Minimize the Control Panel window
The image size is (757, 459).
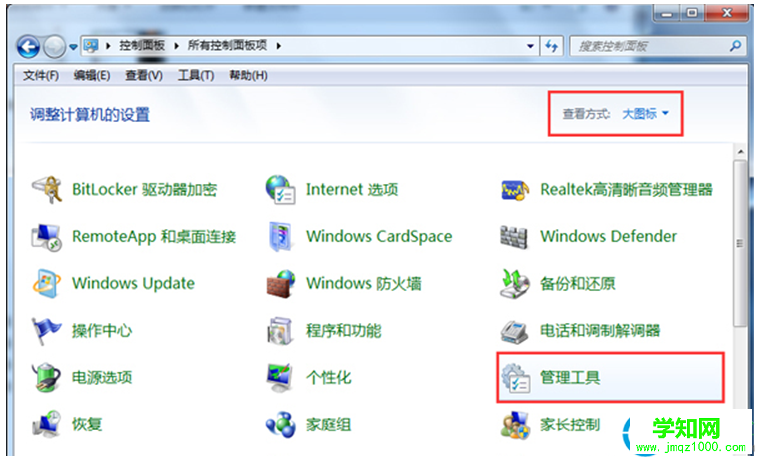point(668,14)
